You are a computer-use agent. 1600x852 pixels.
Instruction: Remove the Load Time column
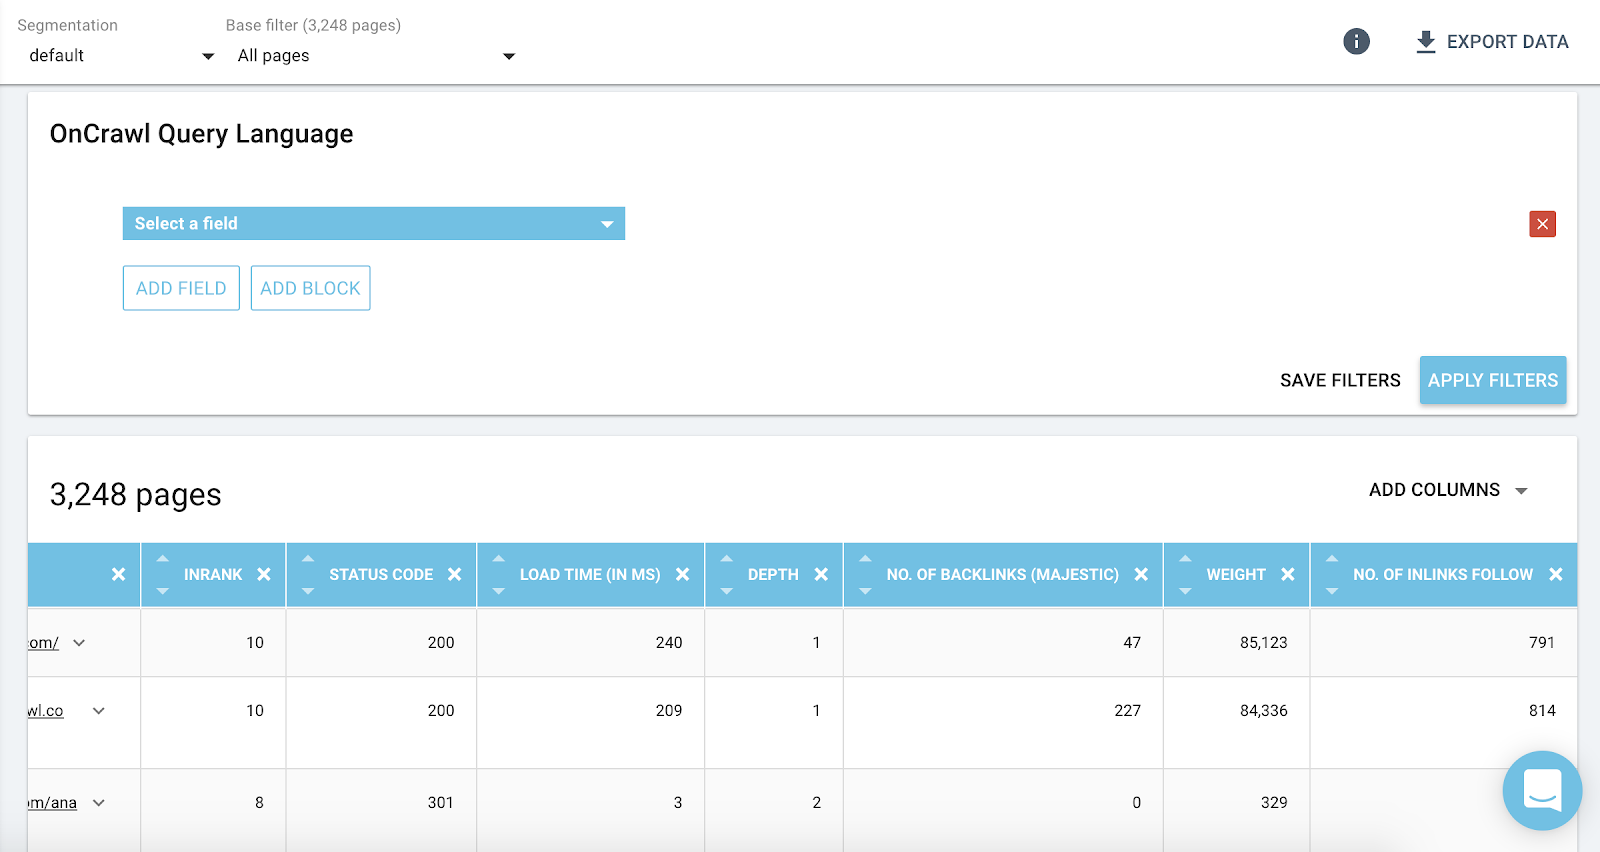pos(682,574)
